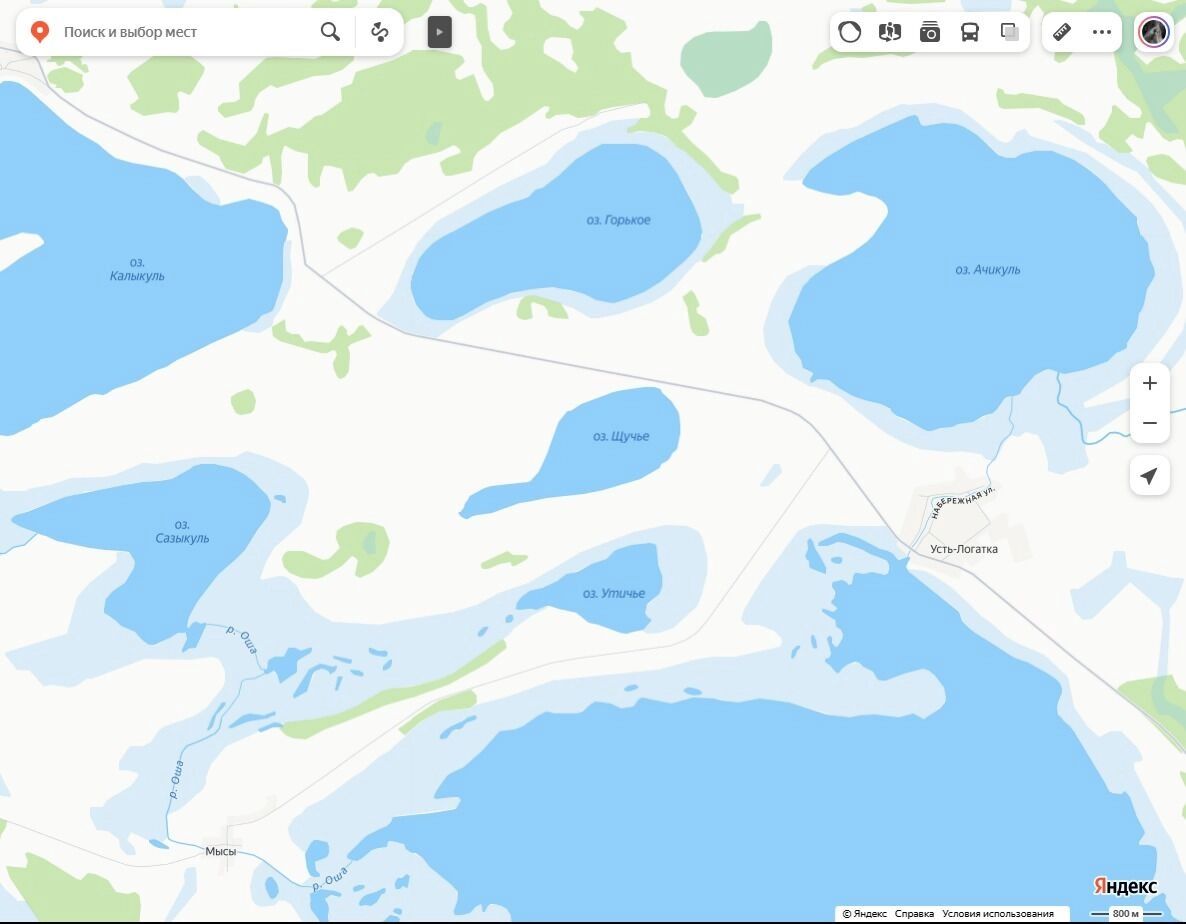This screenshot has width=1186, height=924.
Task: Open the user profile avatar
Action: pyautogui.click(x=1154, y=32)
